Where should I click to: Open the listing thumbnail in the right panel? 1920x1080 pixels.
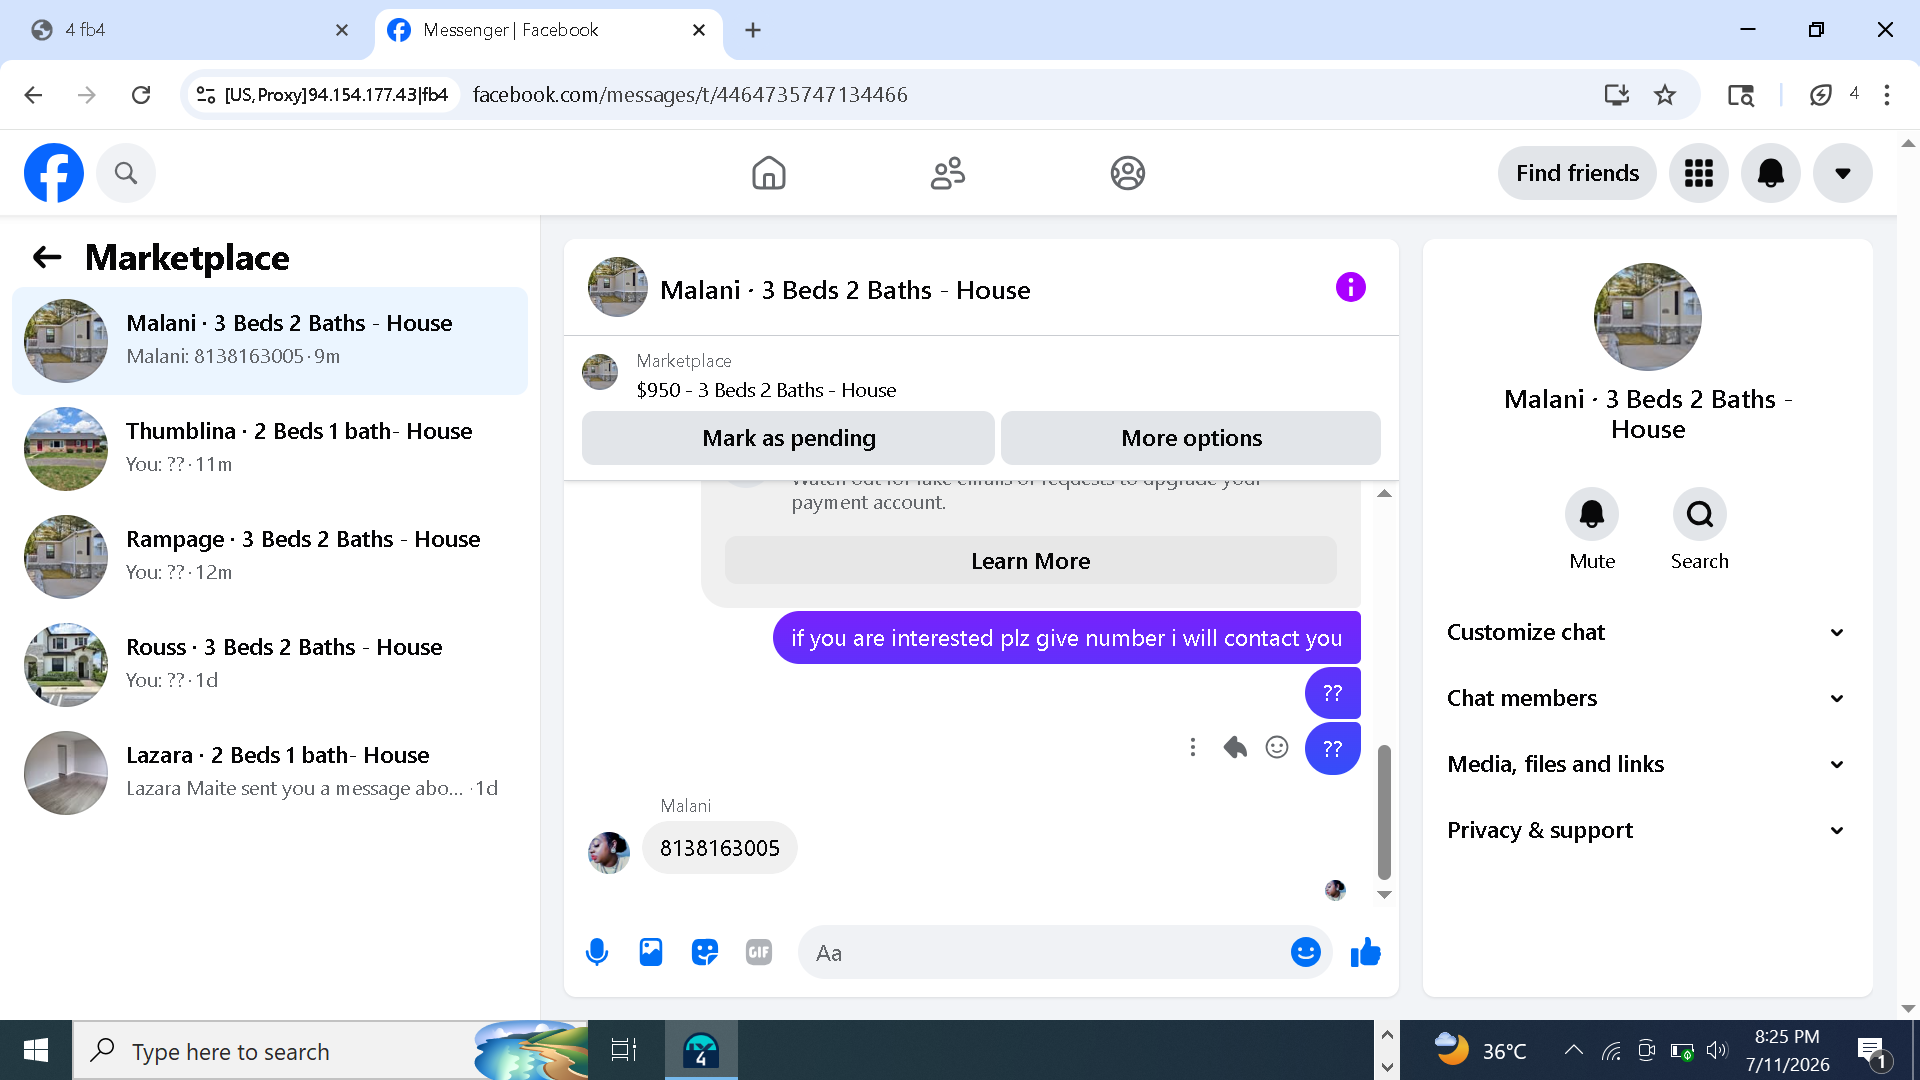[x=1648, y=317]
